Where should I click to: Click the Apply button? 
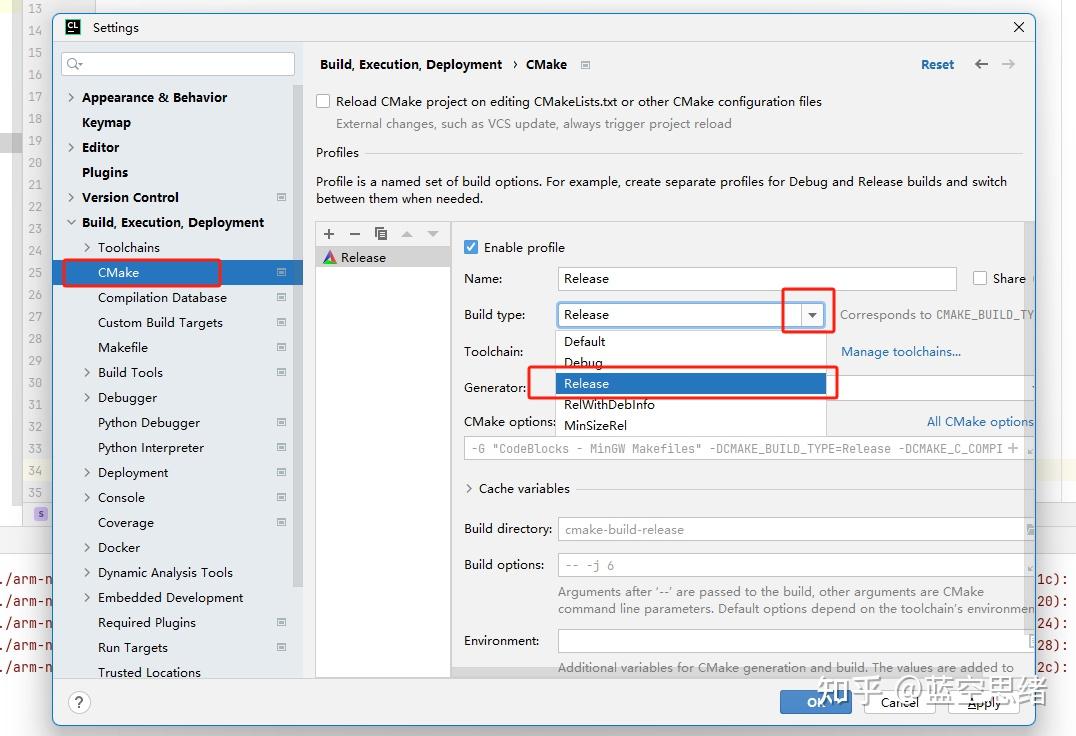pos(984,702)
